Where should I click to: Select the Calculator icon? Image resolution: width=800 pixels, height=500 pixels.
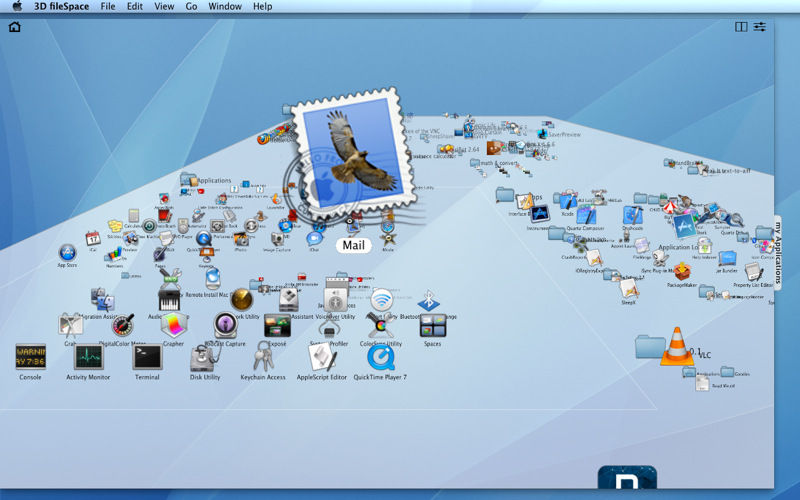point(134,215)
